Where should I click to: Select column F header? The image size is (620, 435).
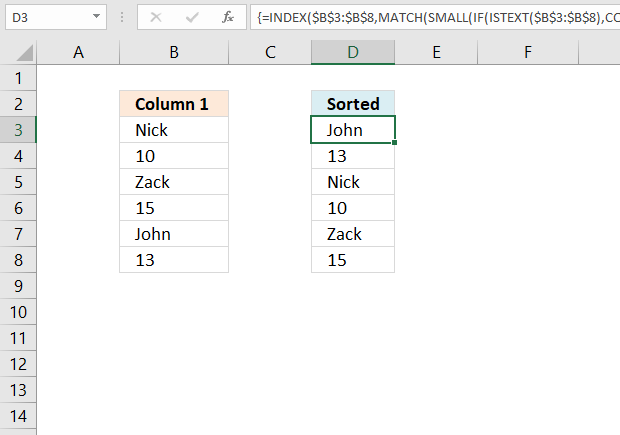click(528, 52)
